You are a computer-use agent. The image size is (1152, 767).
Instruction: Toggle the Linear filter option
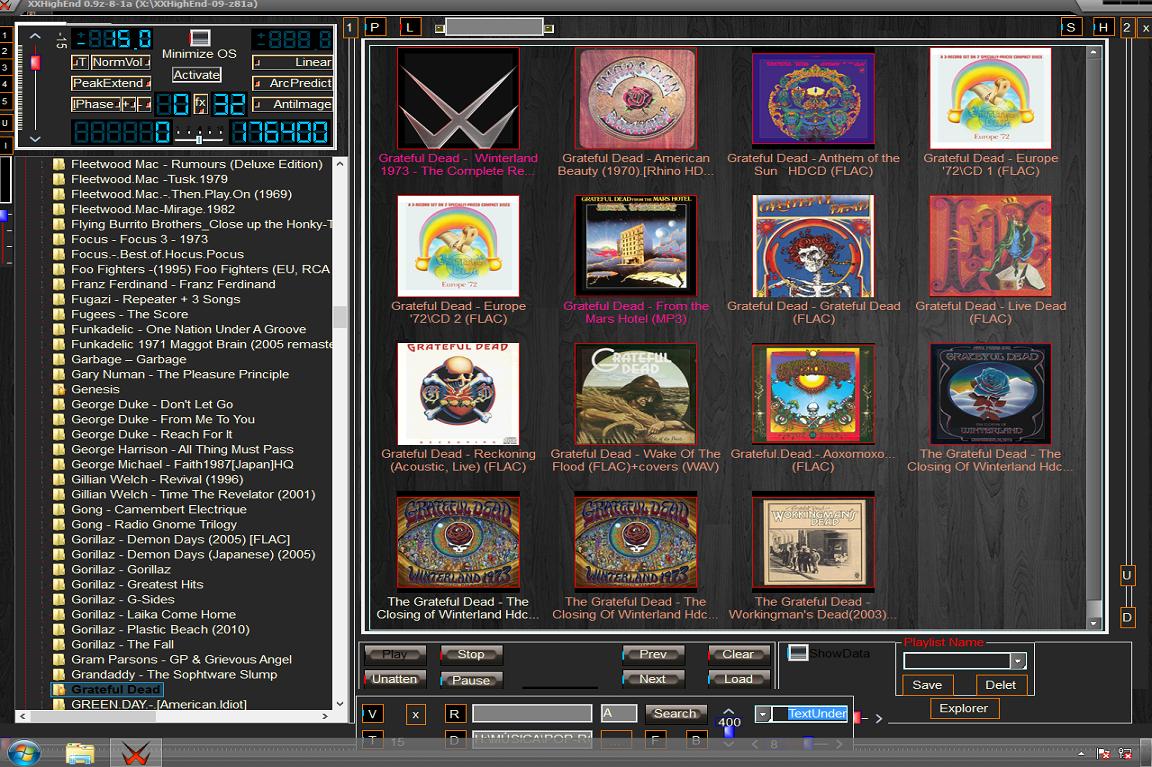click(292, 62)
